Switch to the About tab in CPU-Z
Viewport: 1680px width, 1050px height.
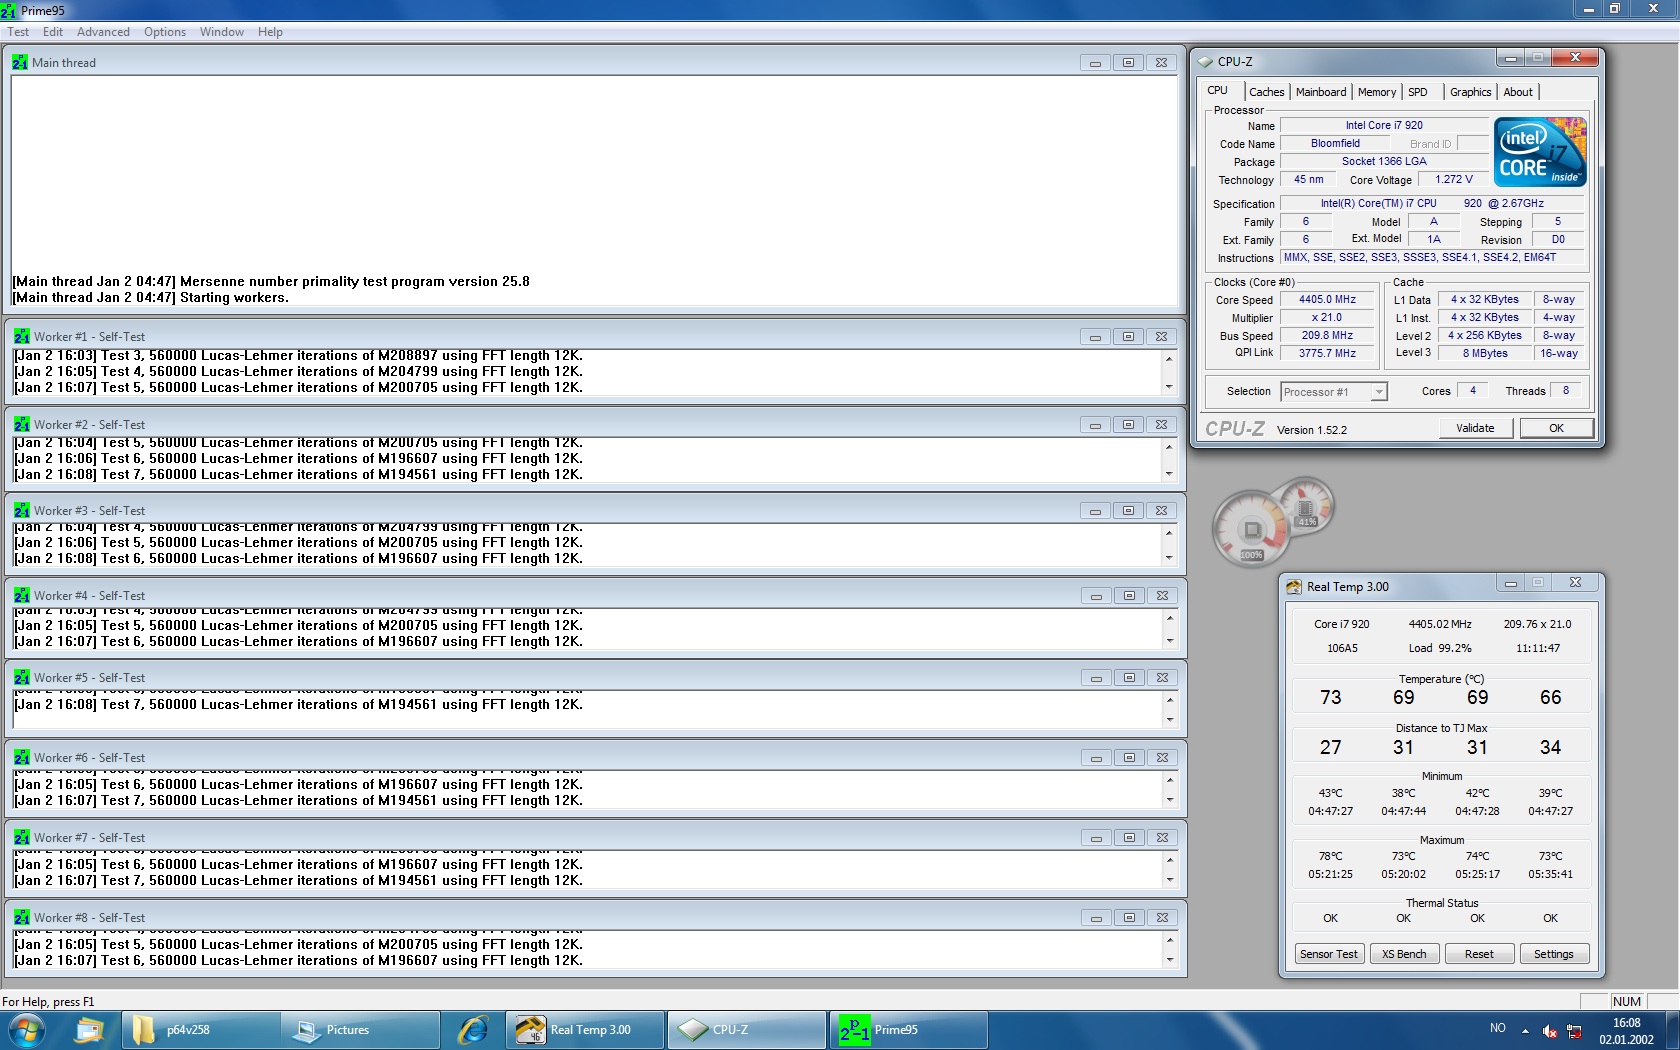coord(1518,92)
